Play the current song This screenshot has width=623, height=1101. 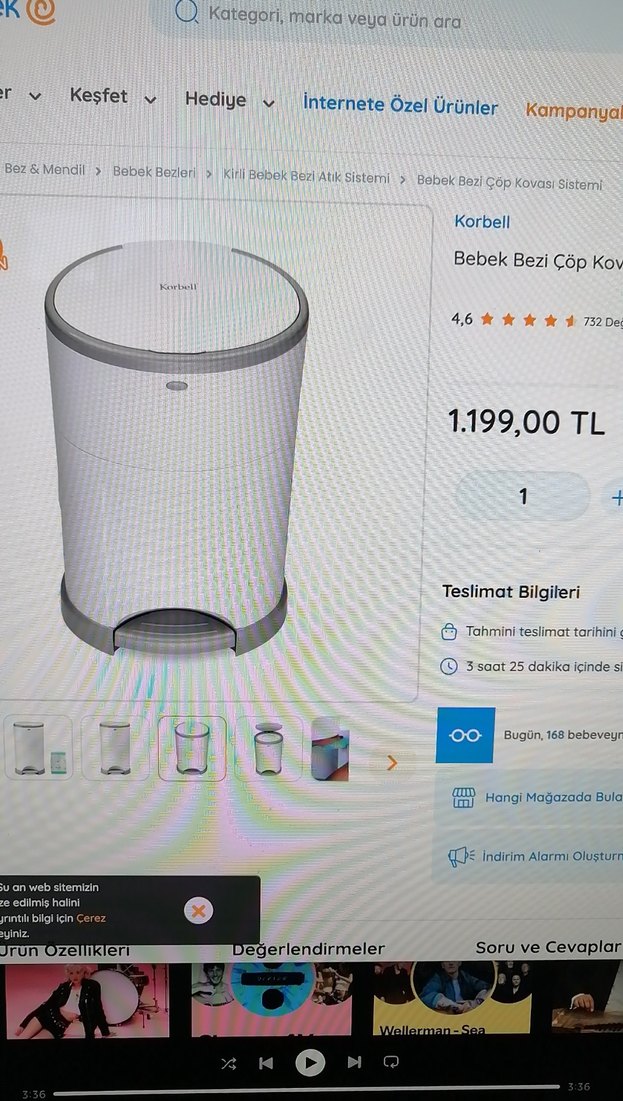point(310,1062)
